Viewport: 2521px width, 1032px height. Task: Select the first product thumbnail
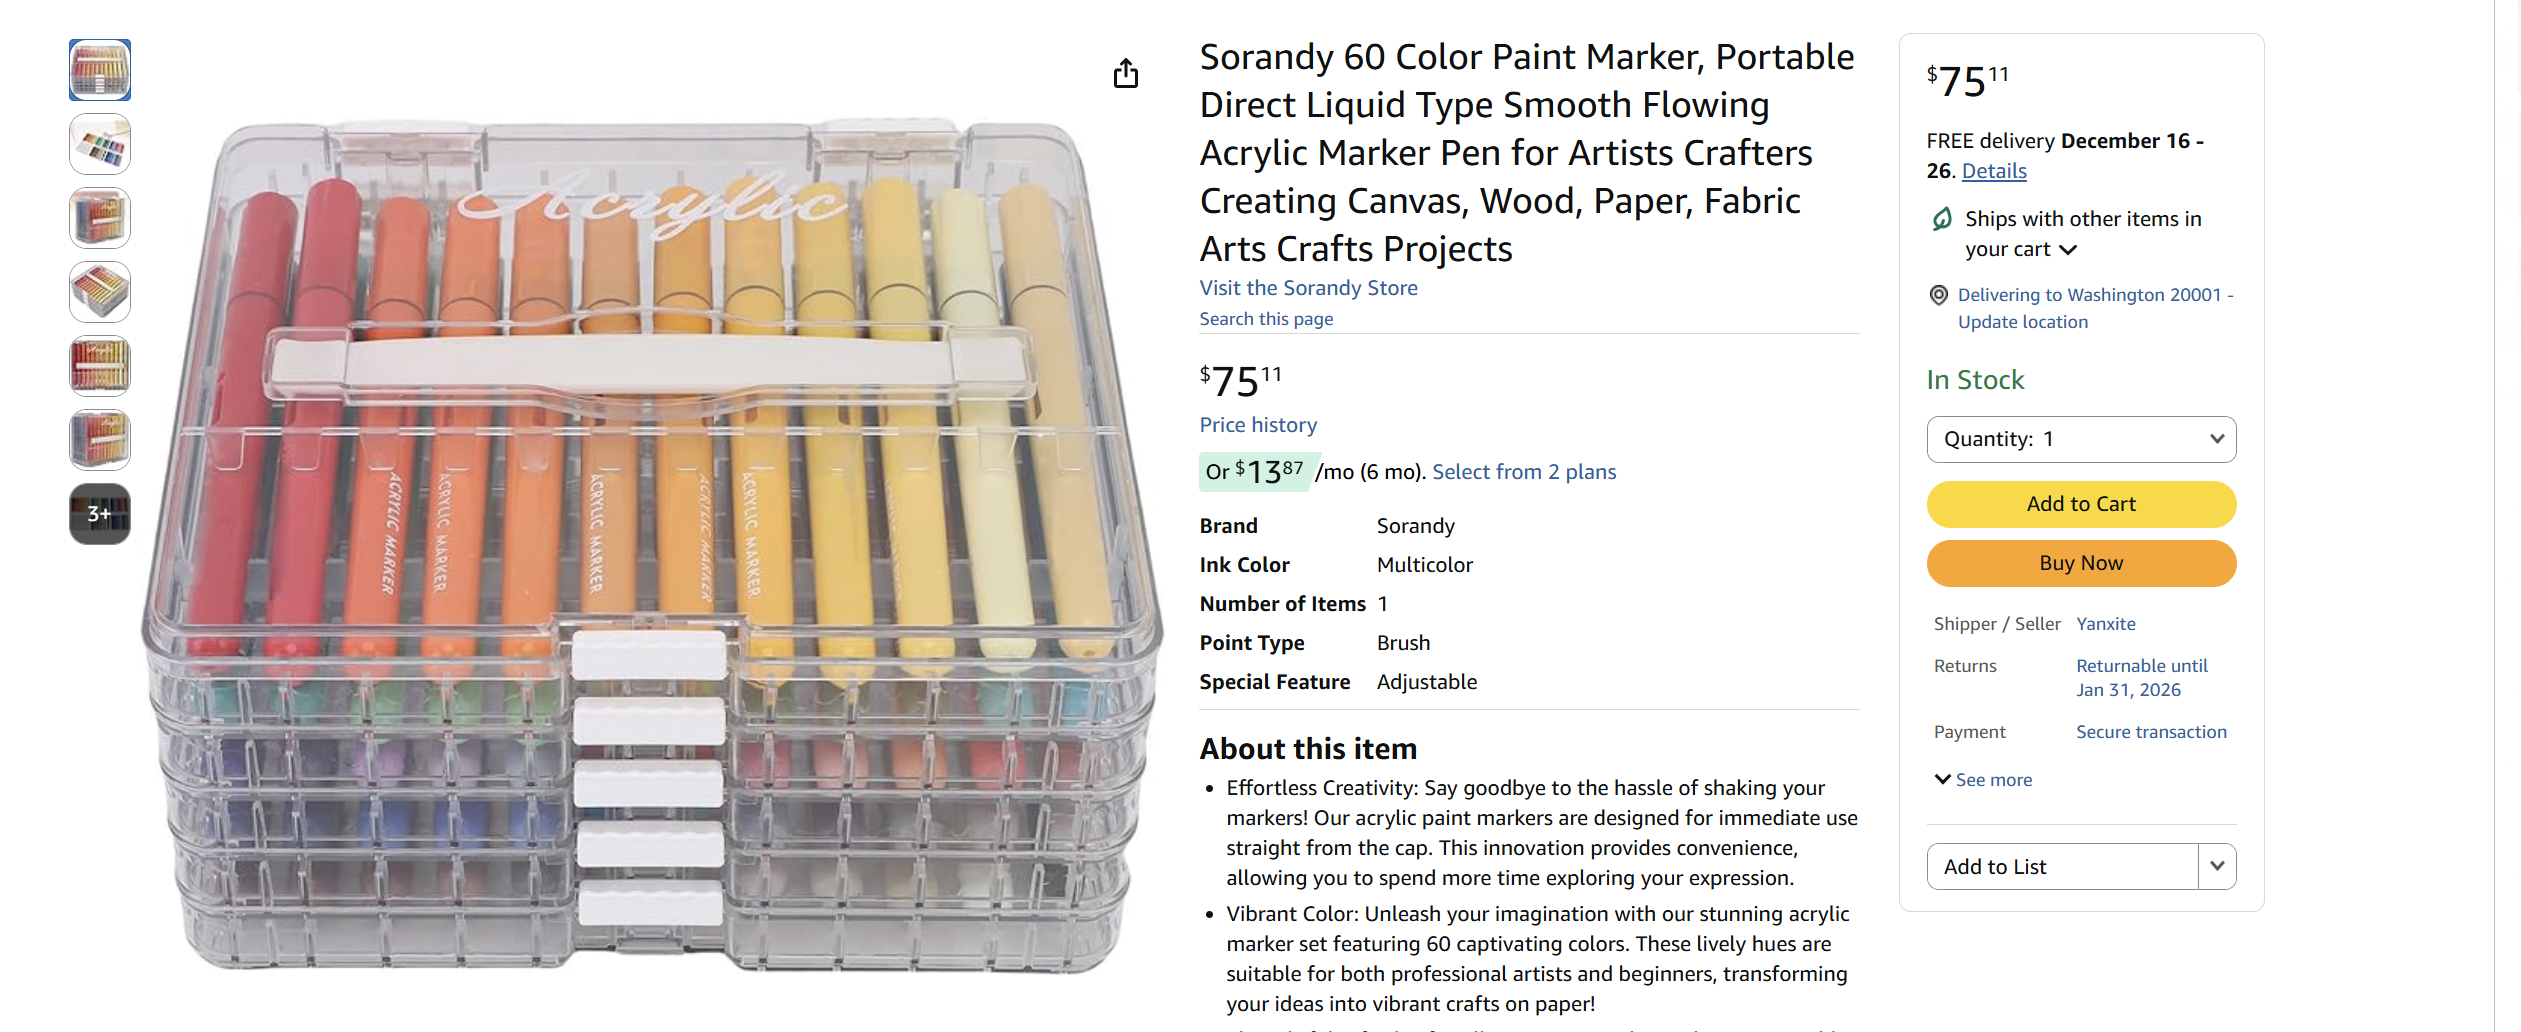tap(99, 69)
